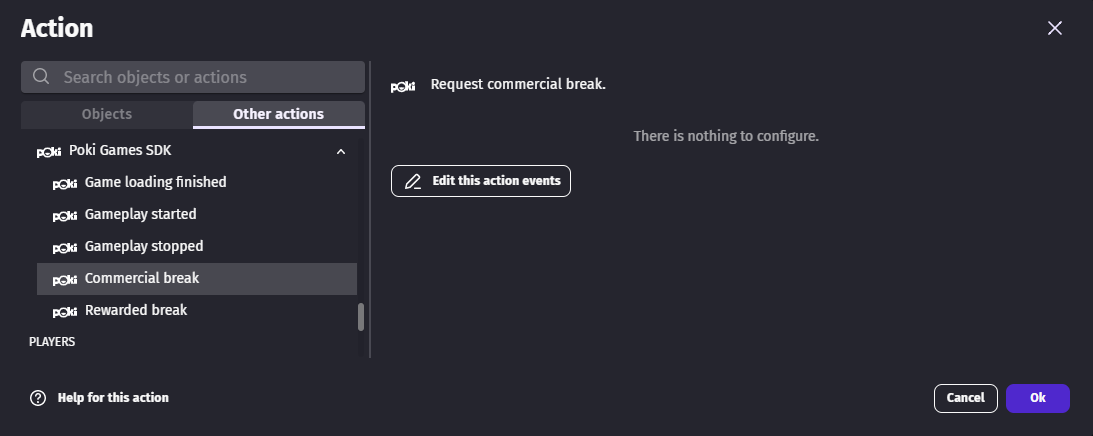The height and width of the screenshot is (436, 1093).
Task: Click Poki logo next to Request commercial break
Action: tap(403, 86)
